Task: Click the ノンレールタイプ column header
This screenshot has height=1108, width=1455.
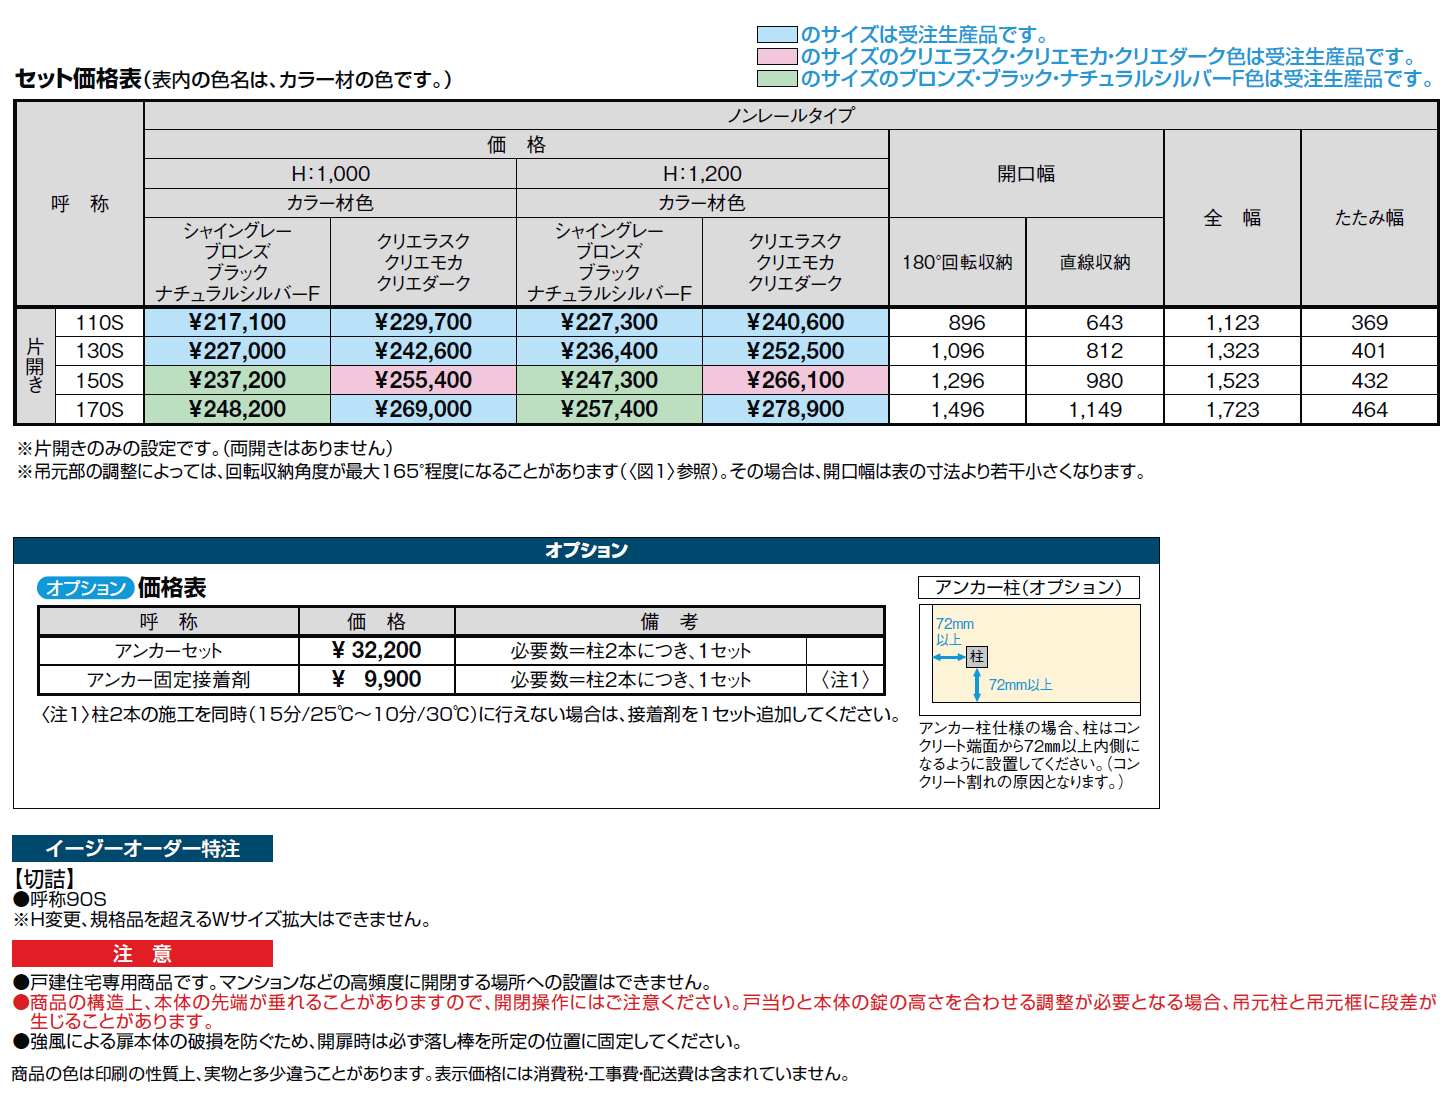Action: 793,115
